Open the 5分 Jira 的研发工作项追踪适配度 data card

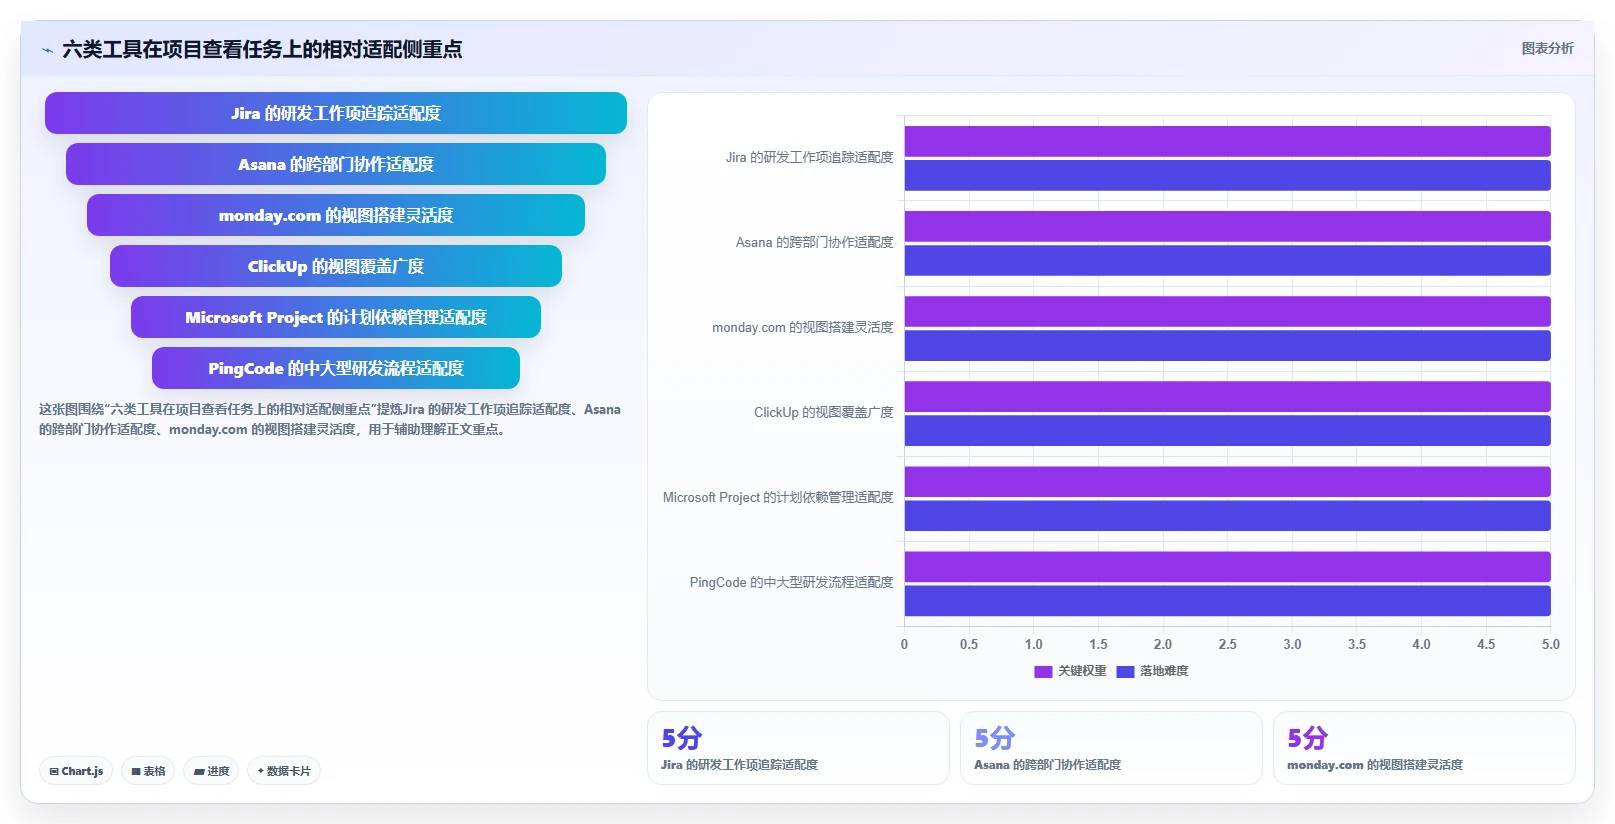pos(798,748)
